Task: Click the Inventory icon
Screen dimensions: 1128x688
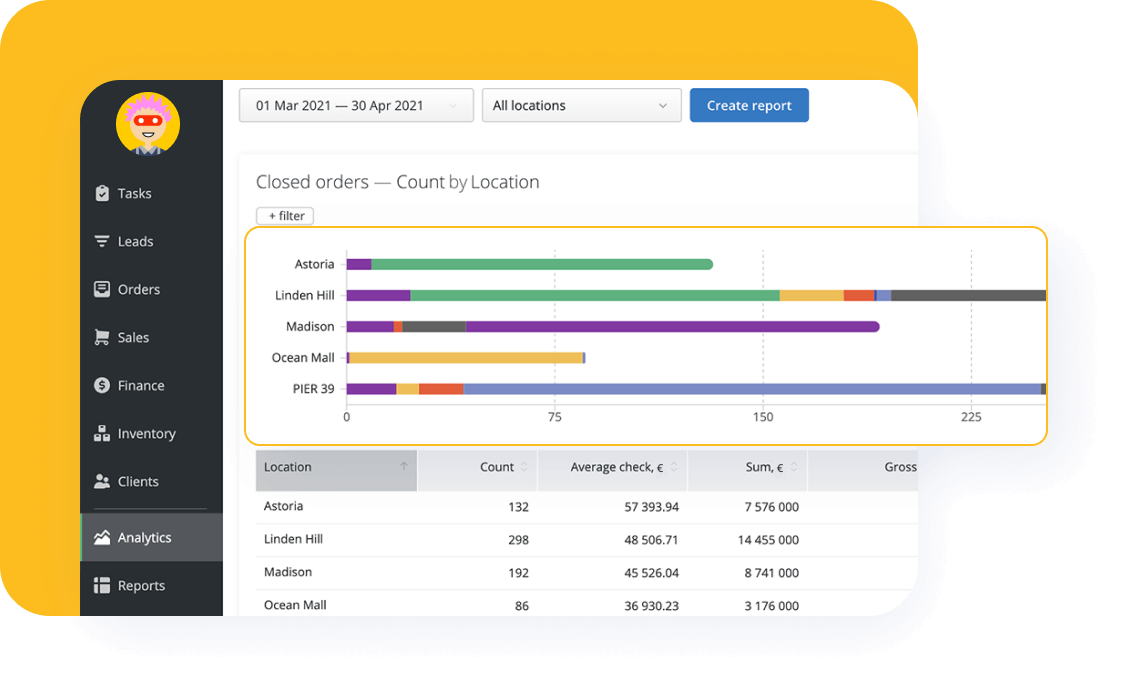Action: [101, 433]
